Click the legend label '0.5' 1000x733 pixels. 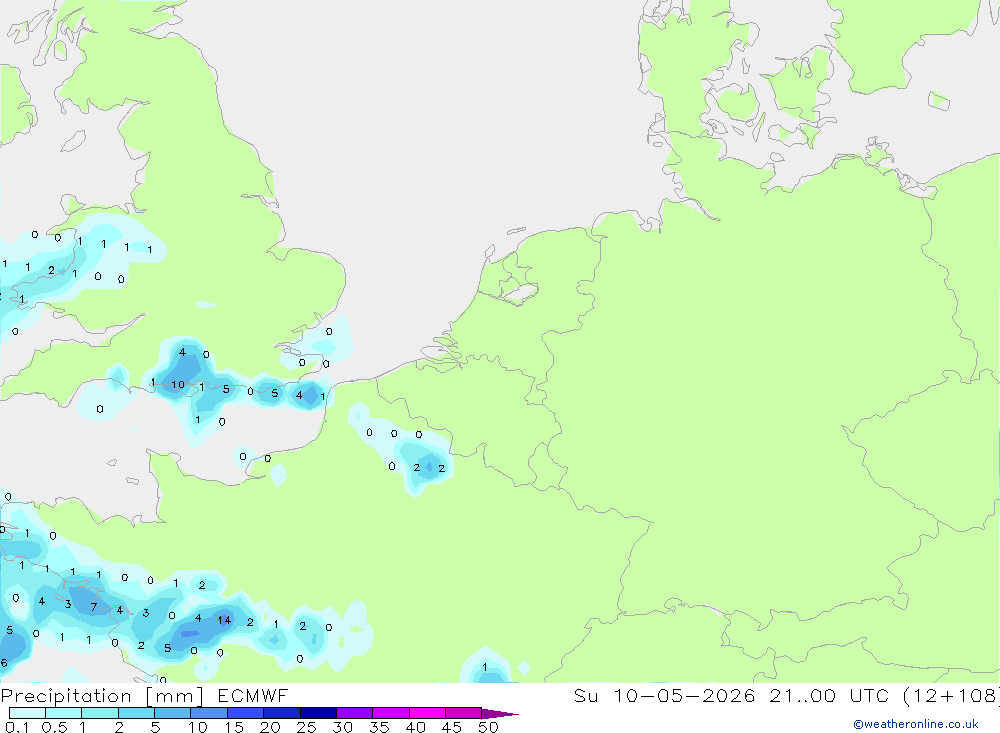(x=54, y=727)
